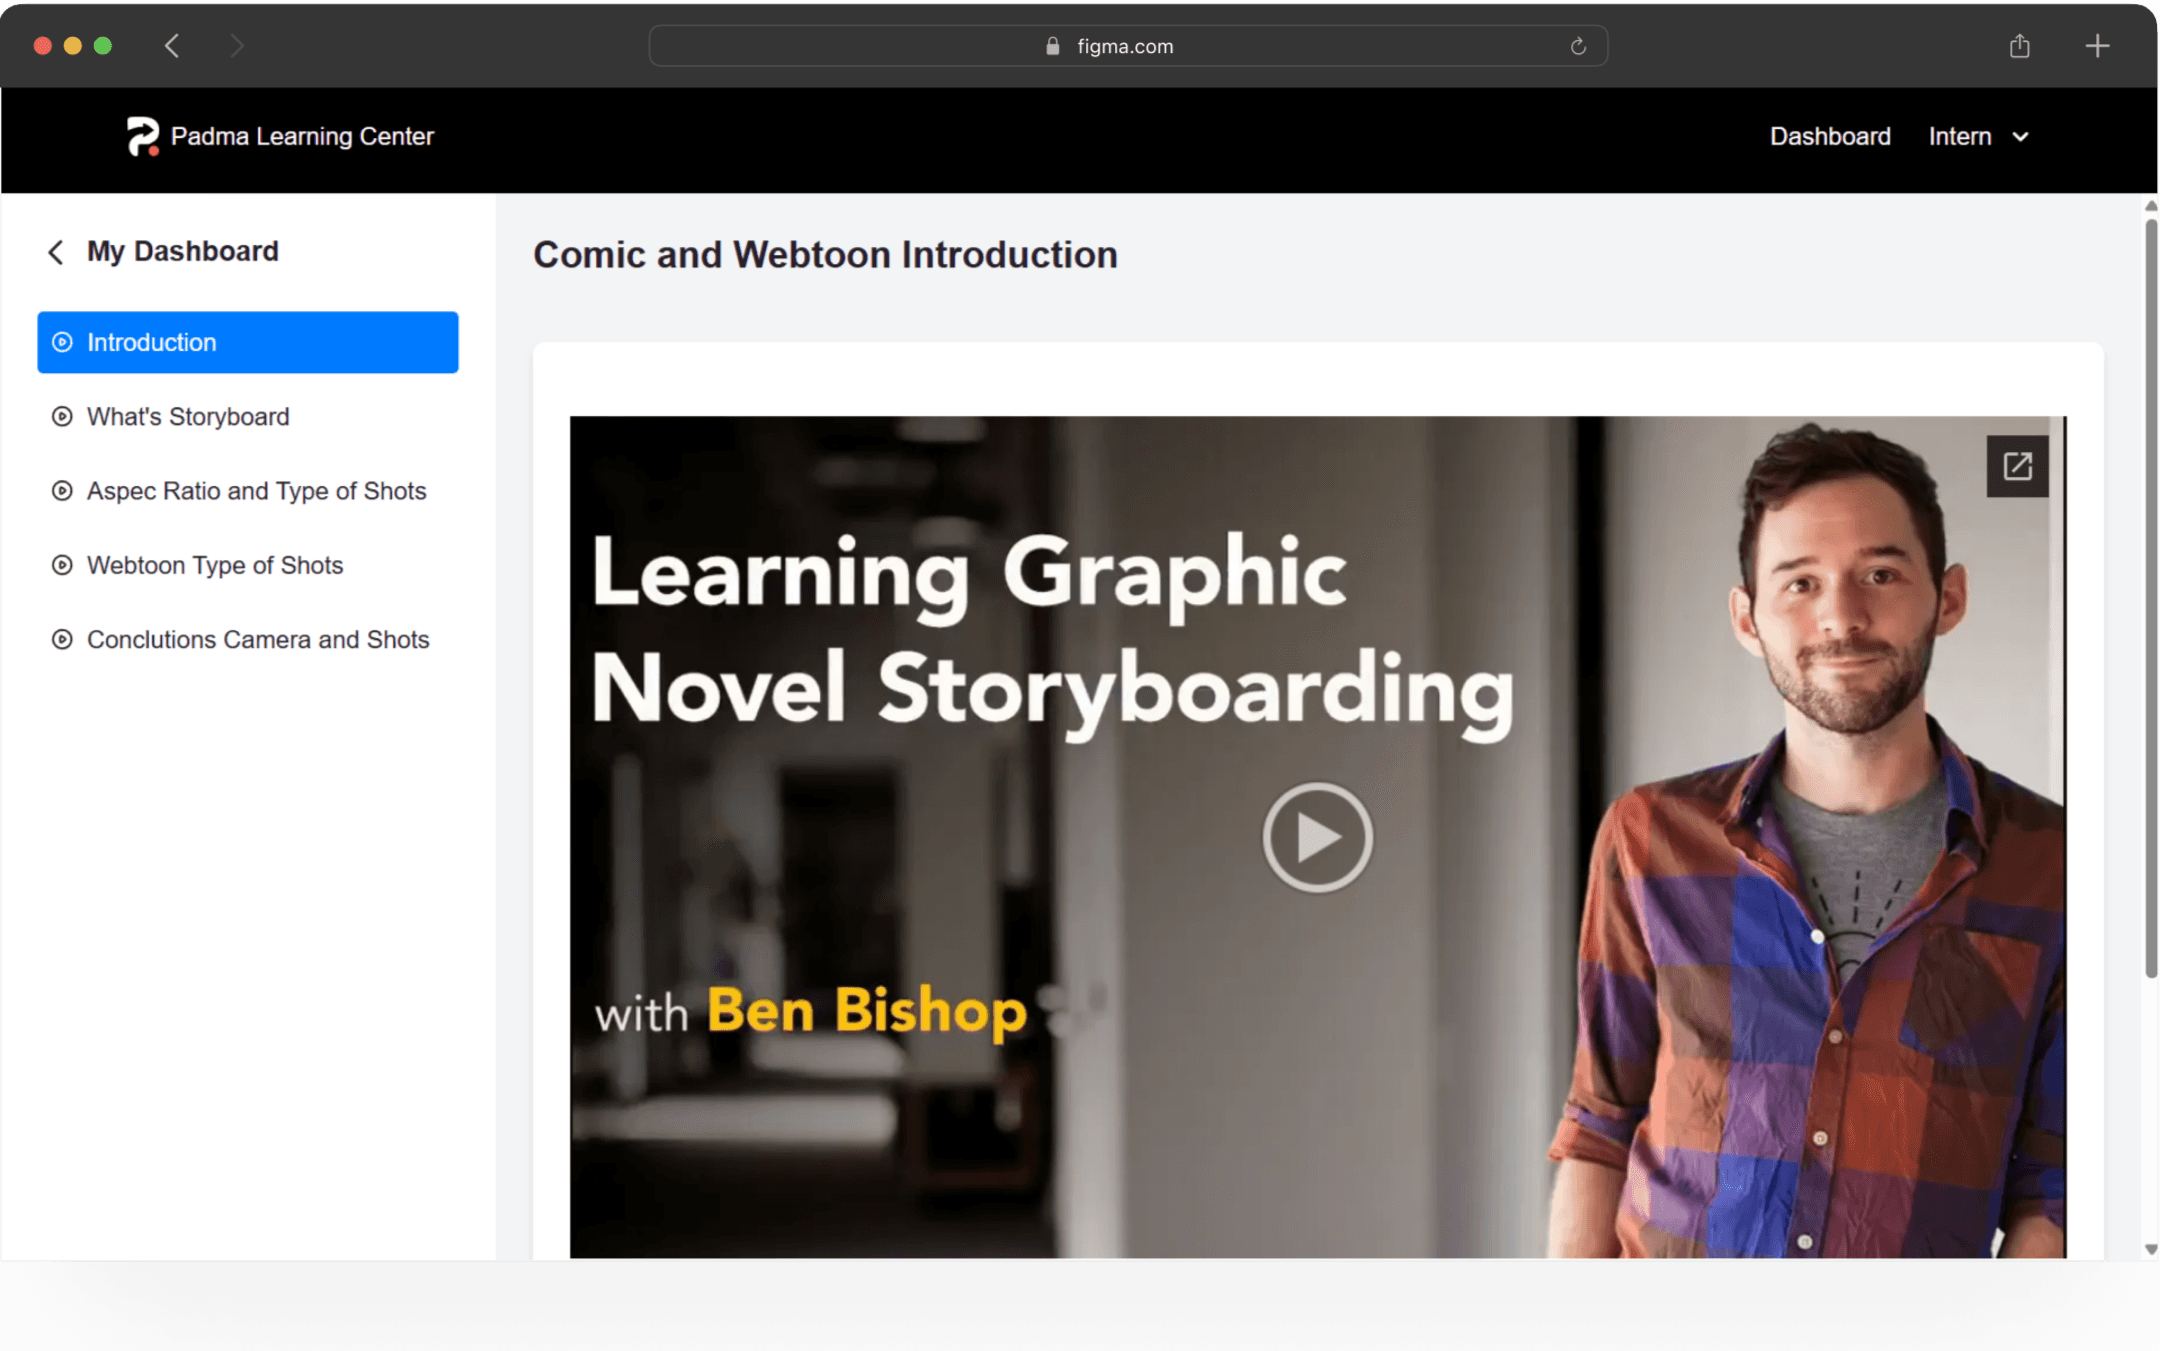Viewport: 2160px width, 1351px height.
Task: Click the Padma Learning Center title
Action: (x=302, y=137)
